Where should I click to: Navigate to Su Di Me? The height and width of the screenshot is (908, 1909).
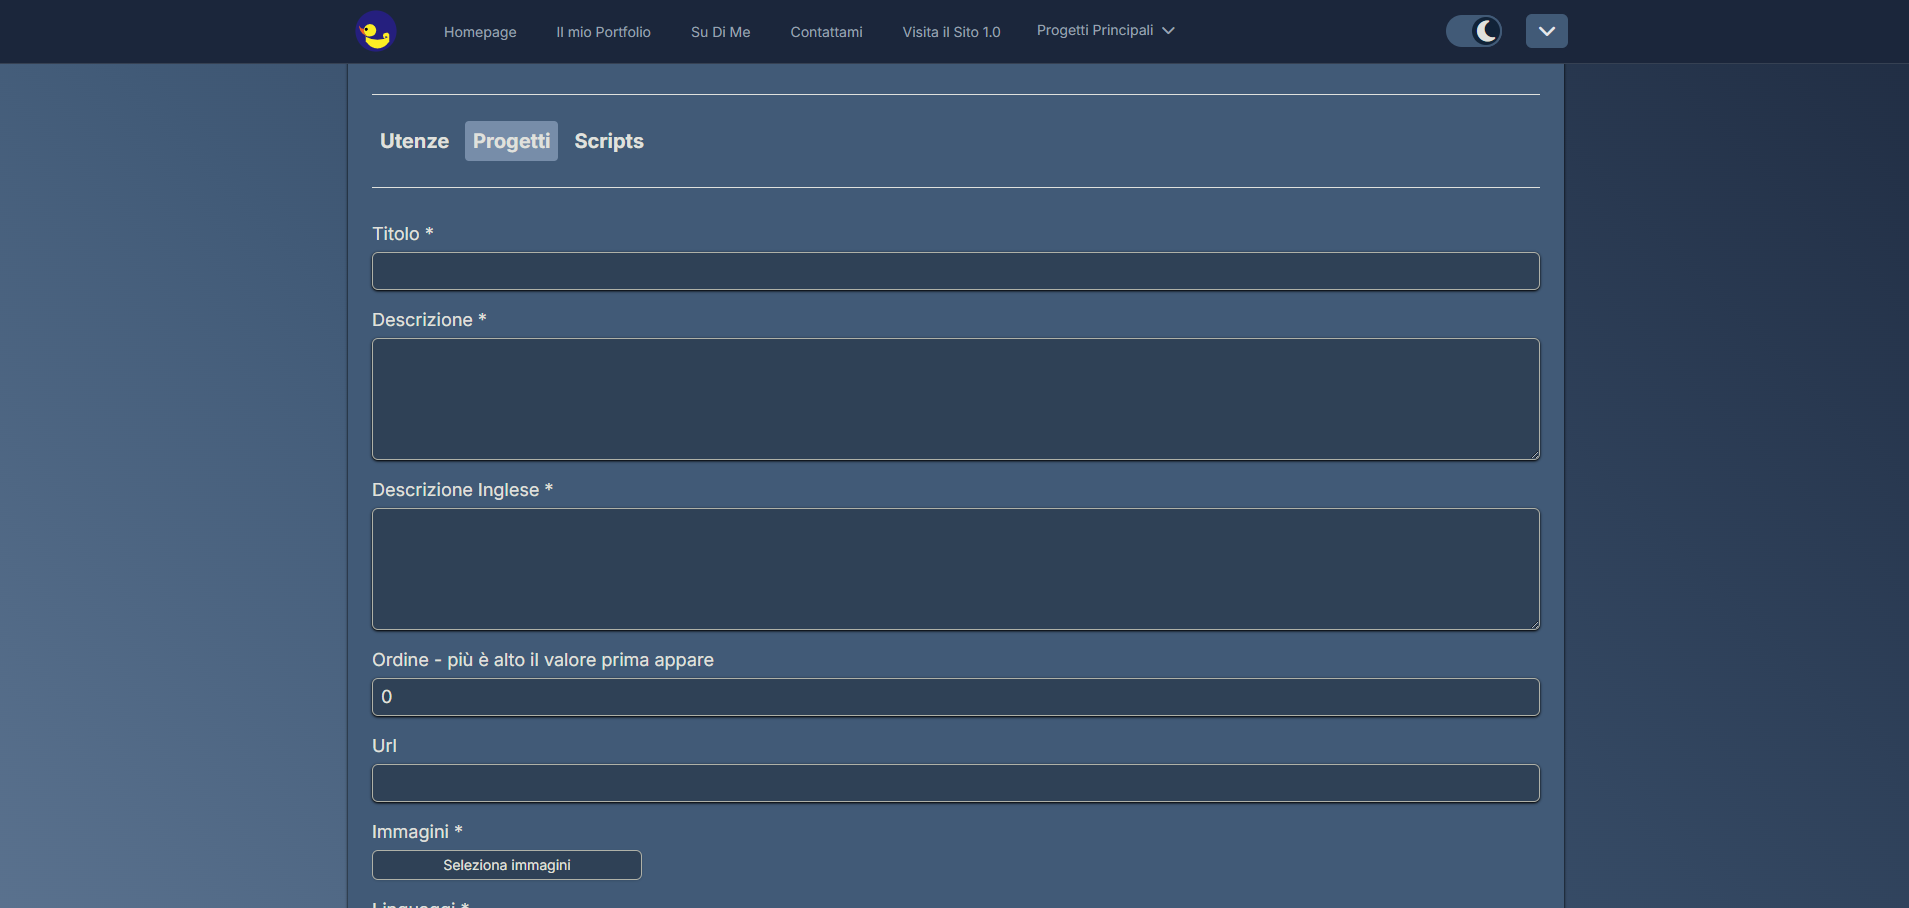click(x=720, y=32)
